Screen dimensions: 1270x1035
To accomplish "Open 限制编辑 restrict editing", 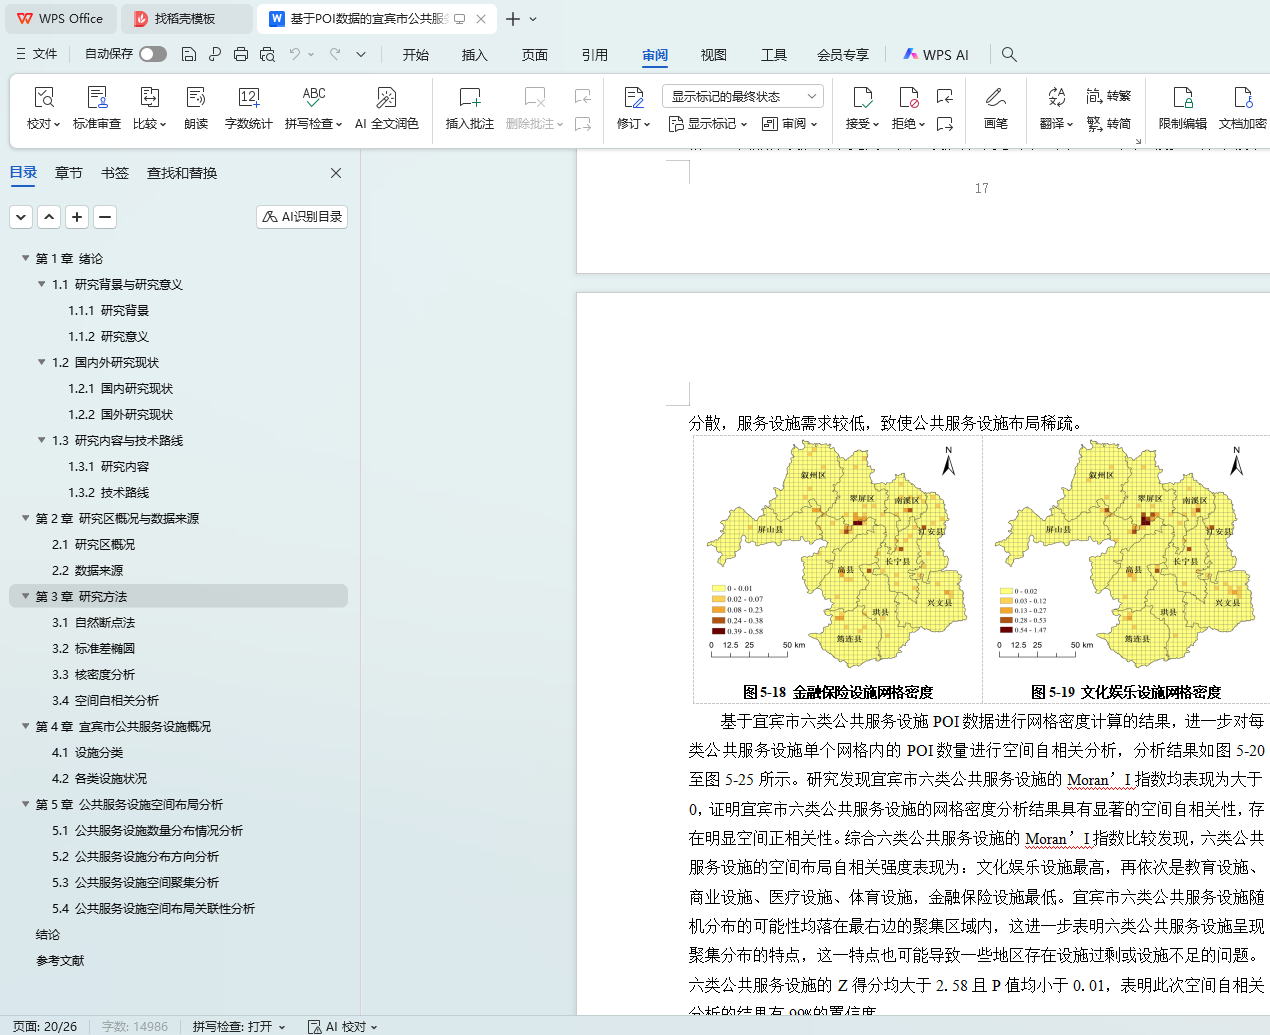I will [1183, 108].
